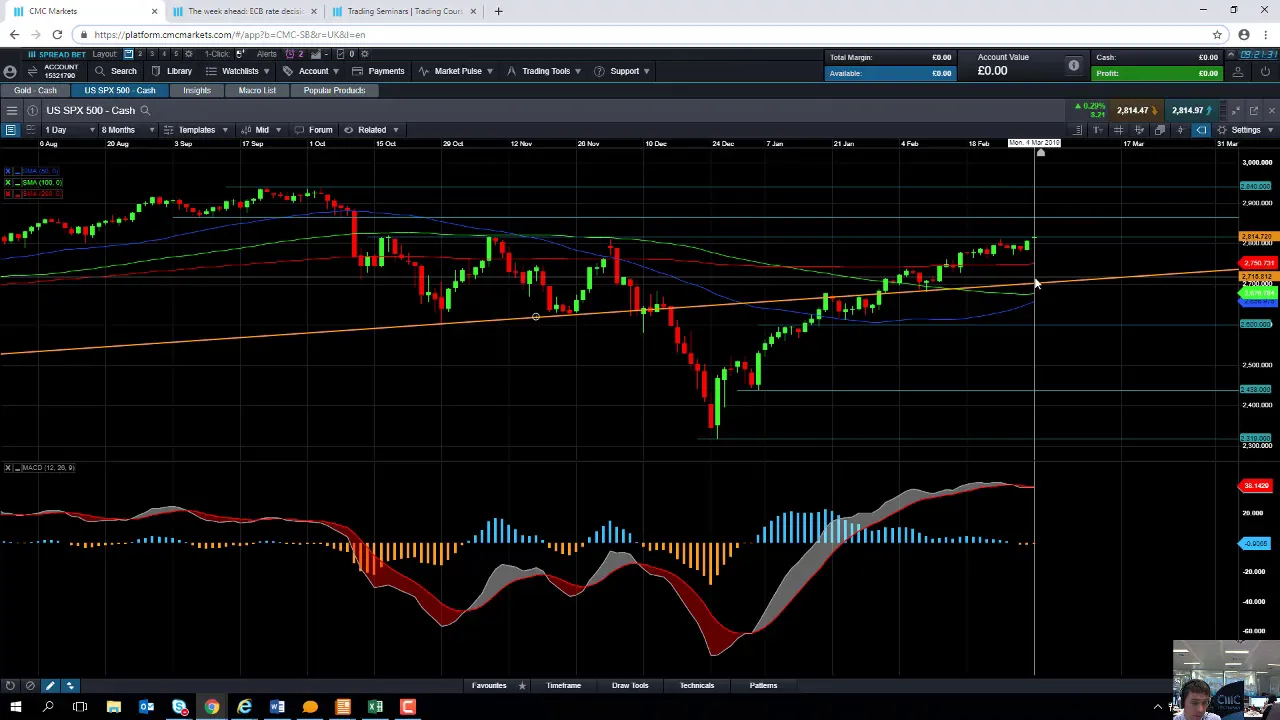Image resolution: width=1280 pixels, height=720 pixels.
Task: Open the 8 Months range dropdown
Action: coord(127,130)
